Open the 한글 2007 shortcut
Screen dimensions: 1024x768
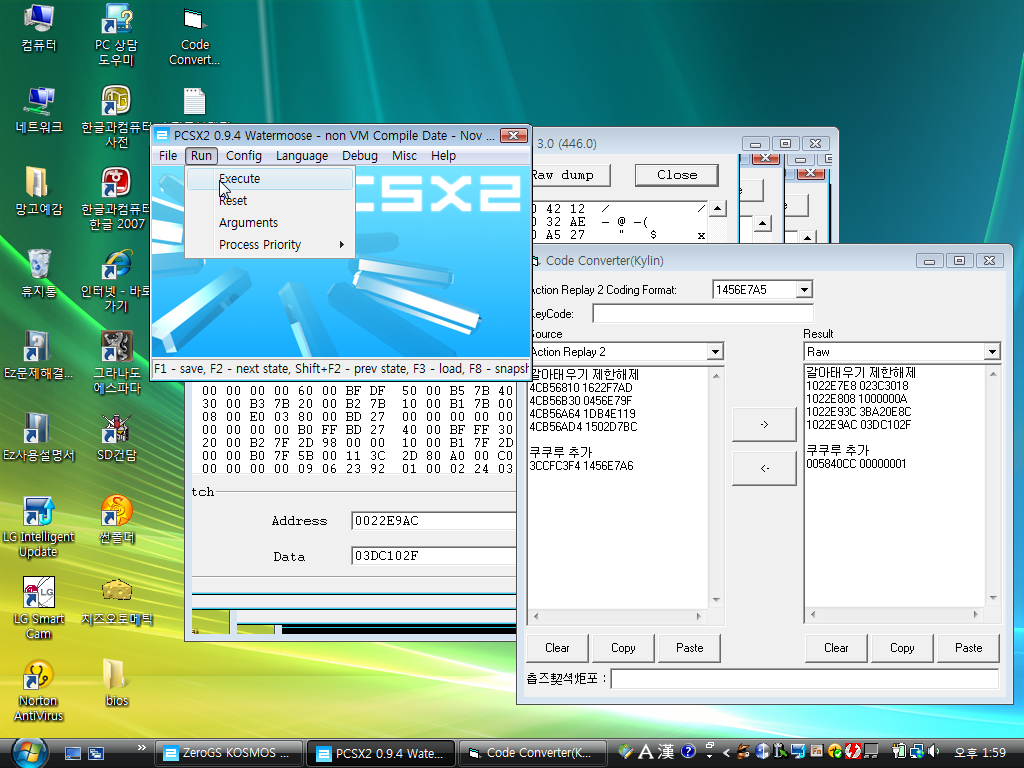point(116,199)
